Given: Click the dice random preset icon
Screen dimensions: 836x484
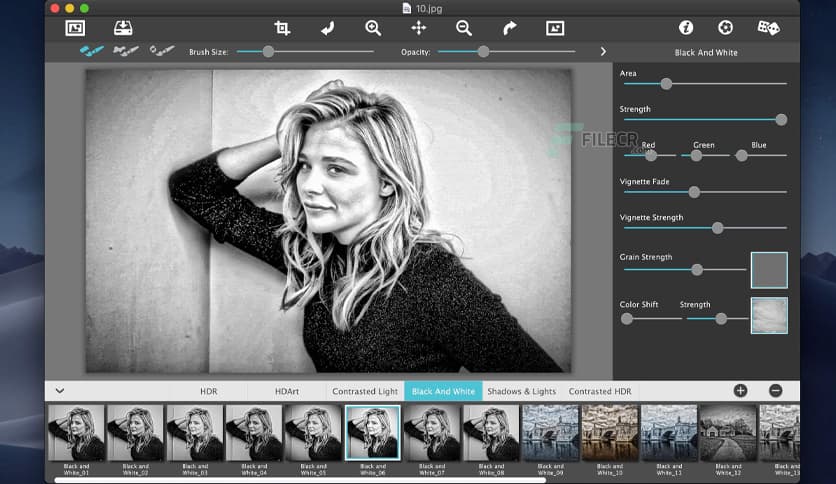Looking at the screenshot, I should pyautogui.click(x=768, y=28).
